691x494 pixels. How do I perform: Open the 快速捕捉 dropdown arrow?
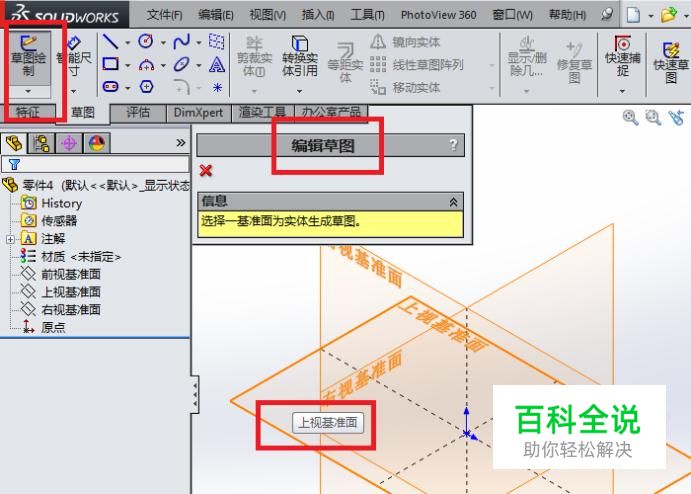pos(622,91)
